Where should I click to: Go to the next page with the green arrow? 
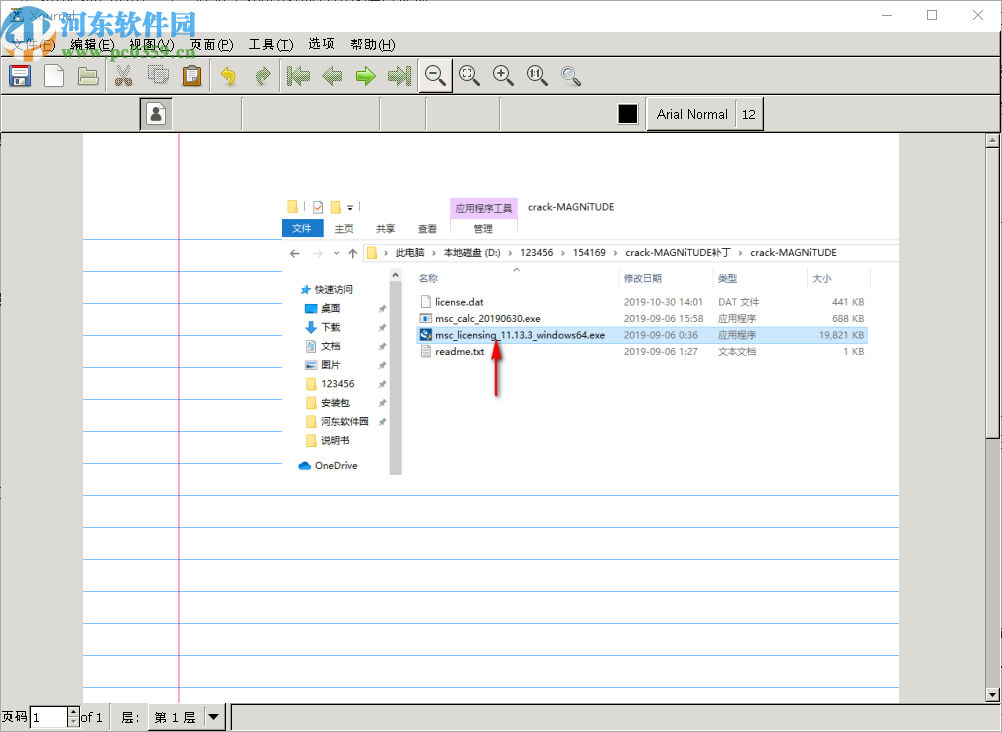tap(366, 76)
